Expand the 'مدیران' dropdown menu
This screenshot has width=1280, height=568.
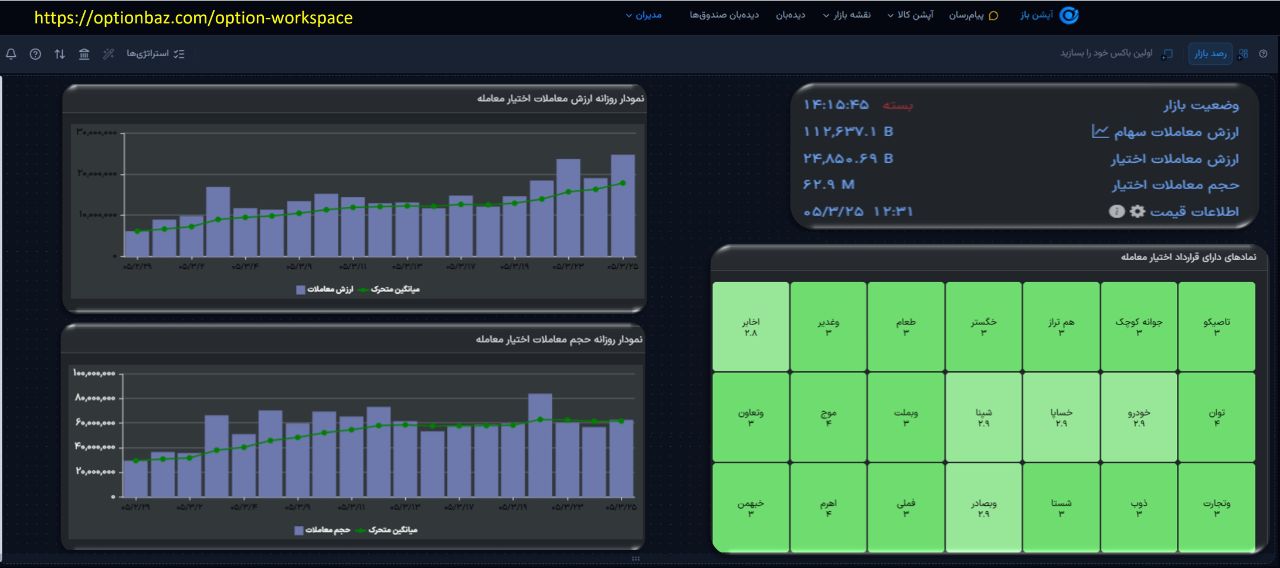tap(643, 15)
